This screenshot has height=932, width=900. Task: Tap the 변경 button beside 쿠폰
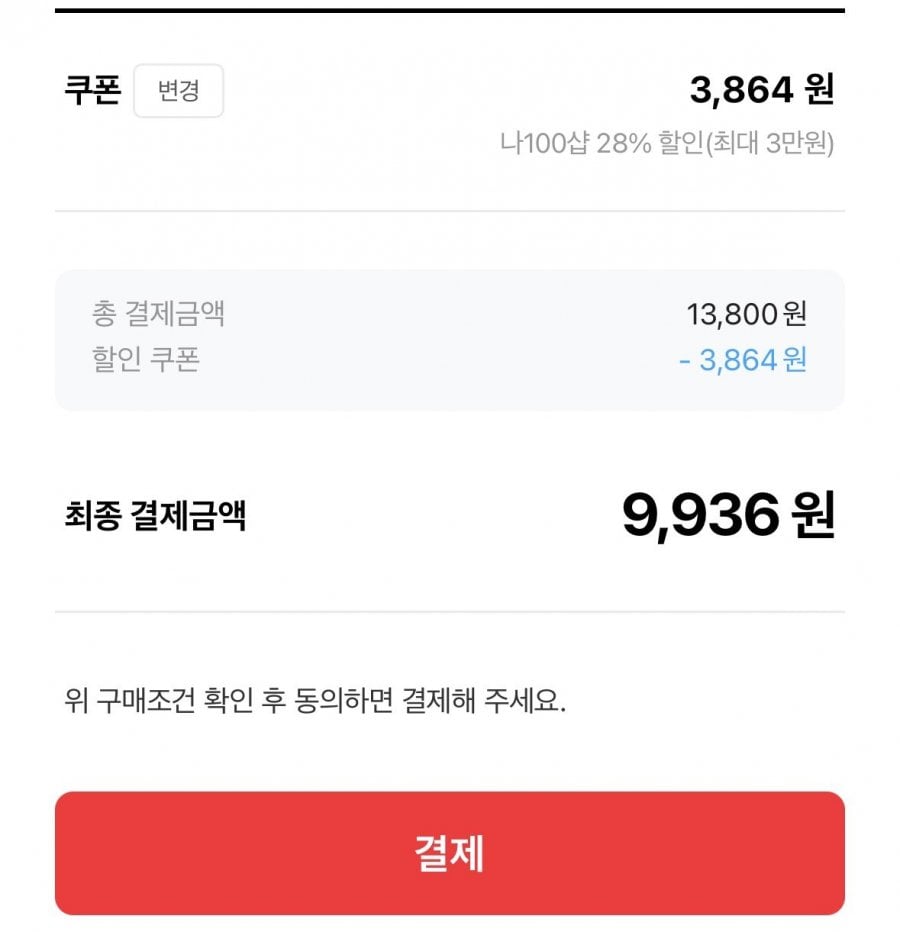click(x=178, y=91)
